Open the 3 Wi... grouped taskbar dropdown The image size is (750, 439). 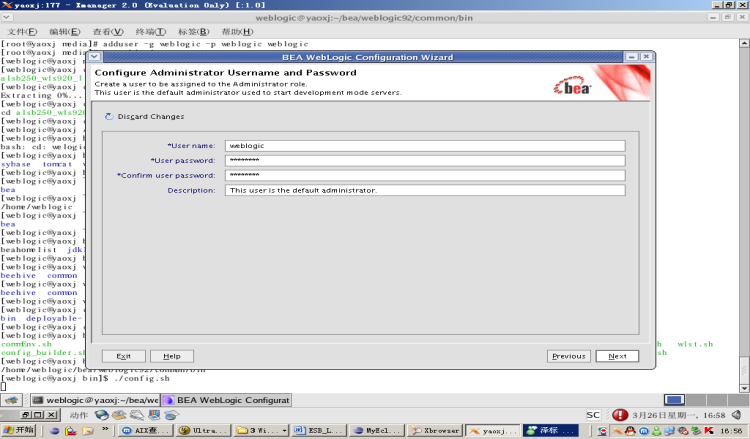(x=262, y=430)
